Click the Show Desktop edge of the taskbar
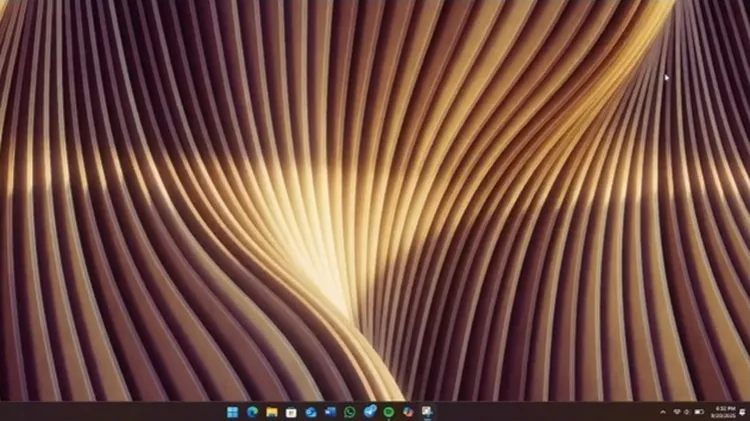 tap(748, 412)
